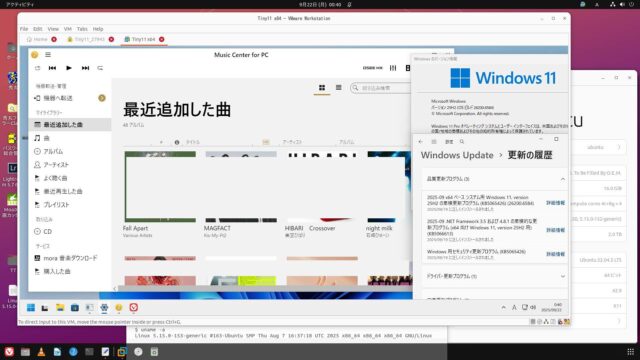Show hidden tray icons in guest taskbar
Screen dimensions: 640x360
(503, 307)
